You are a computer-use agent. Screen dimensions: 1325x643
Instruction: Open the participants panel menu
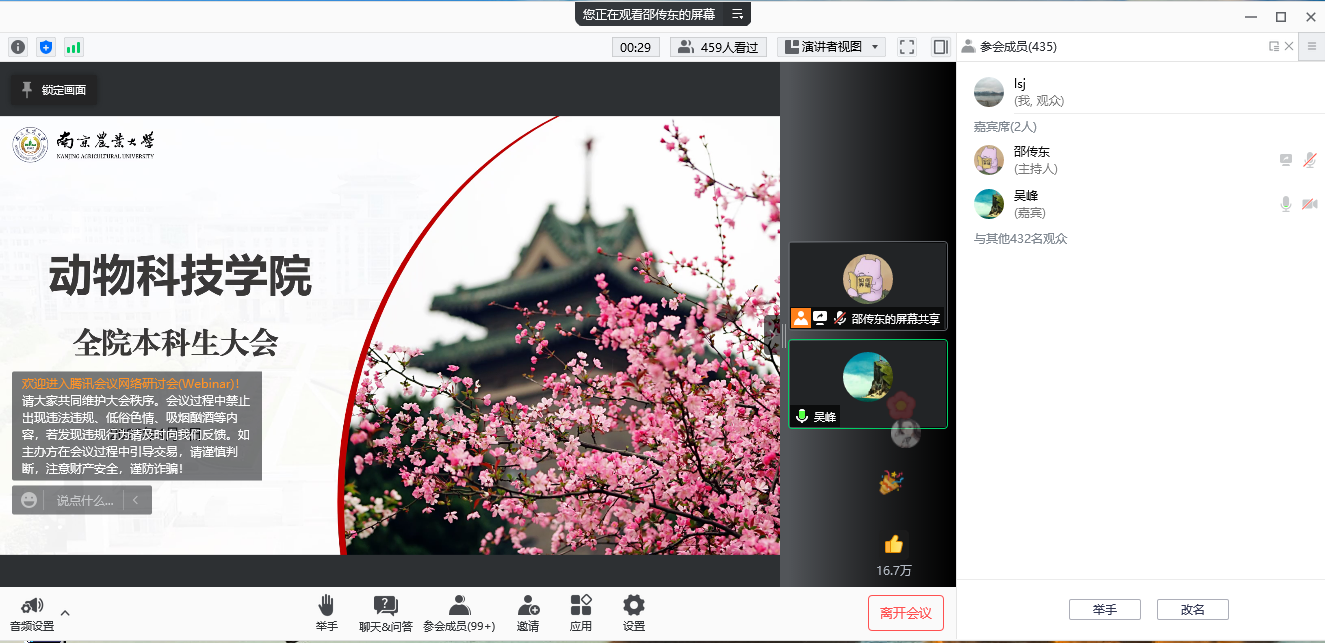(1312, 46)
